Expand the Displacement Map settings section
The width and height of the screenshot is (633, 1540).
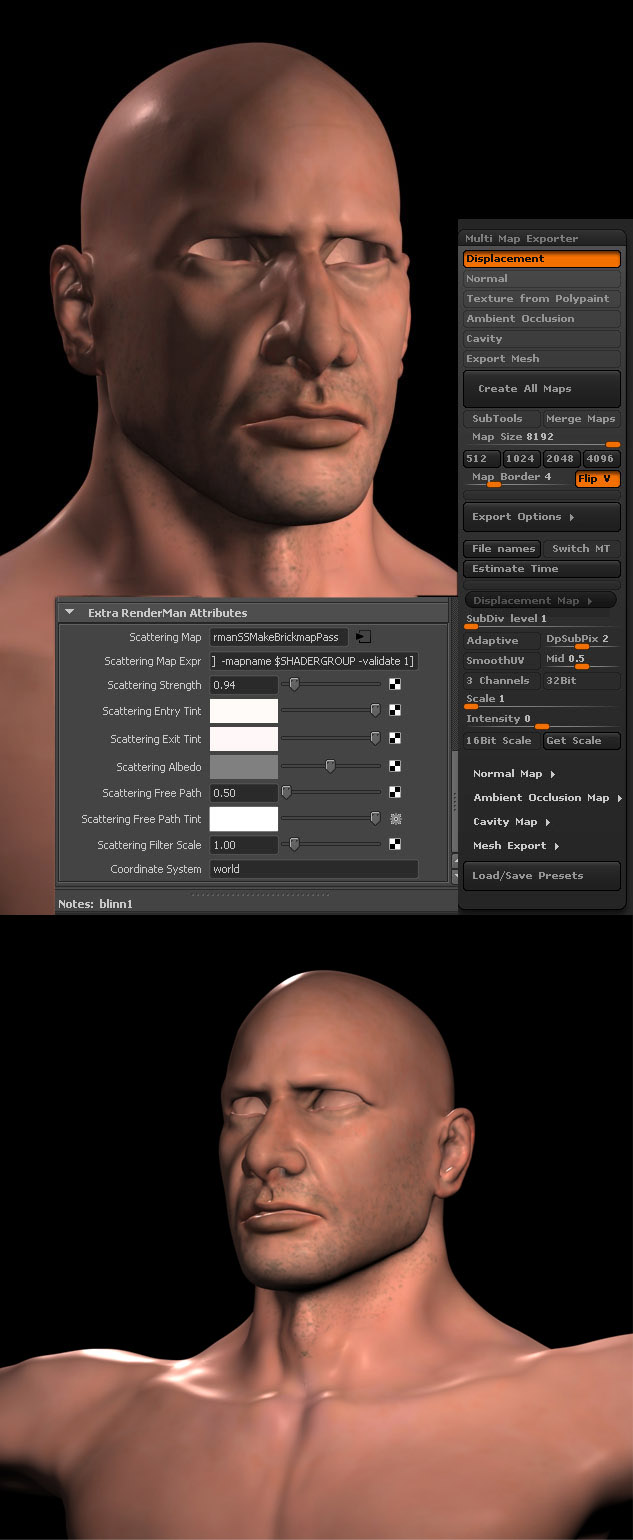tap(541, 601)
